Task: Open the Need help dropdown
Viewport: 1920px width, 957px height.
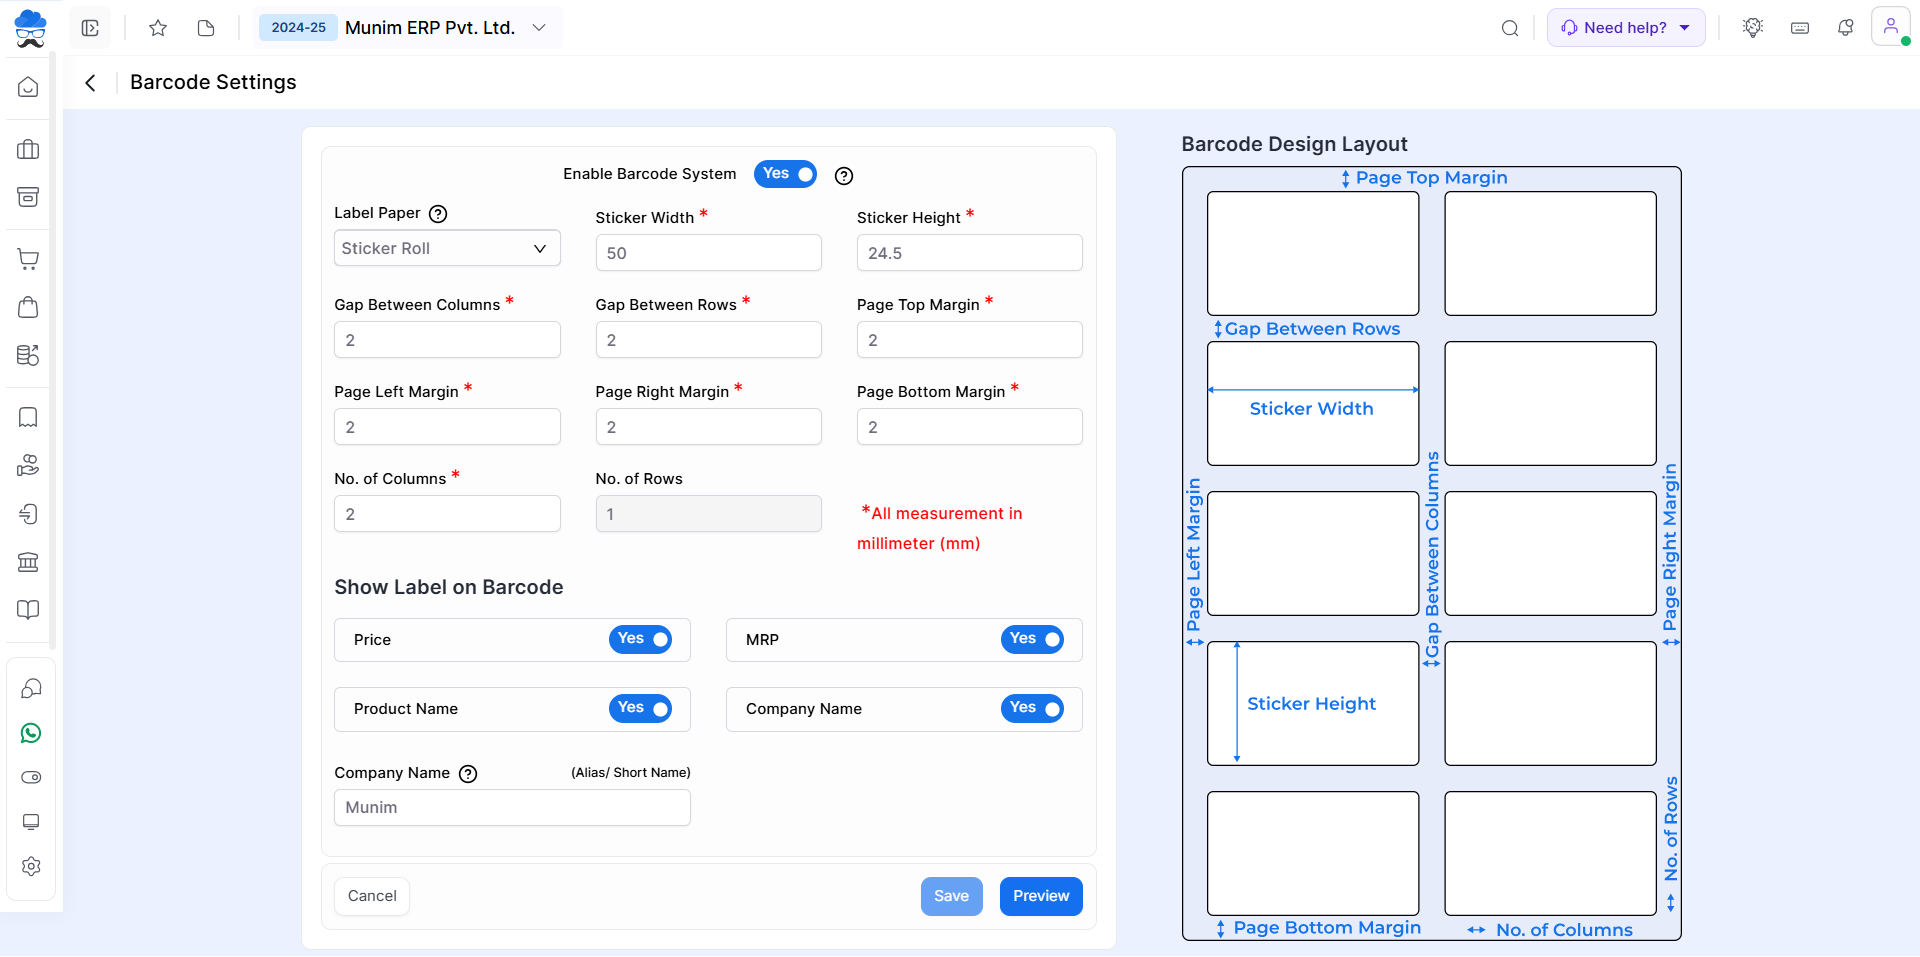Action: click(1625, 28)
